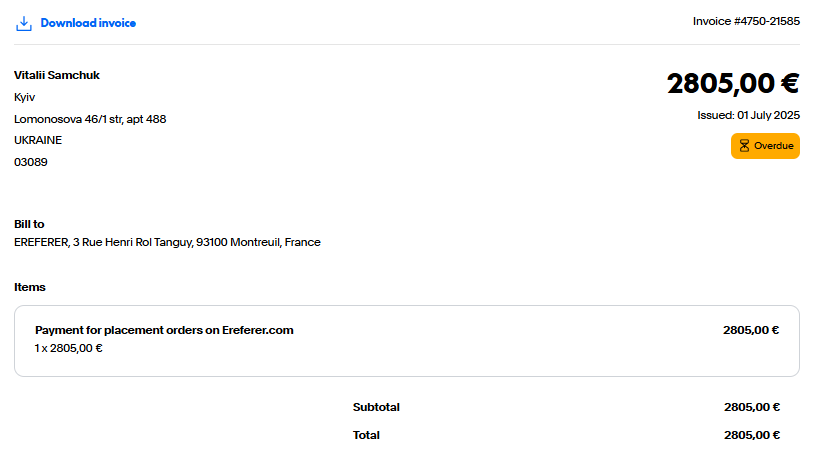Click the sender name Vitalii Samchuk

point(57,75)
